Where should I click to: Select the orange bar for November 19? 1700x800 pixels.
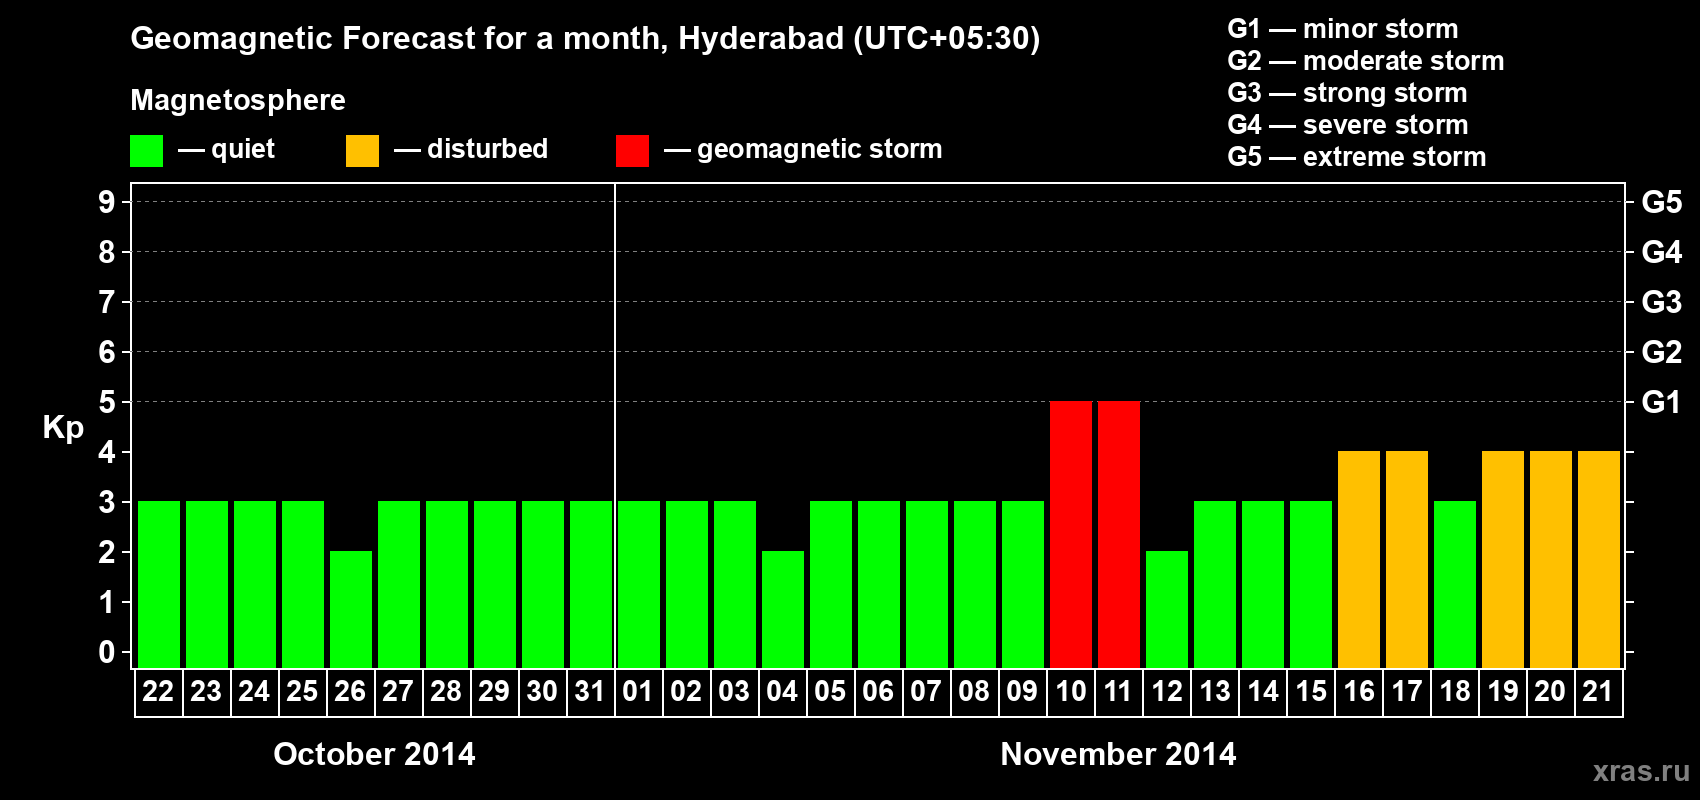1503,559
